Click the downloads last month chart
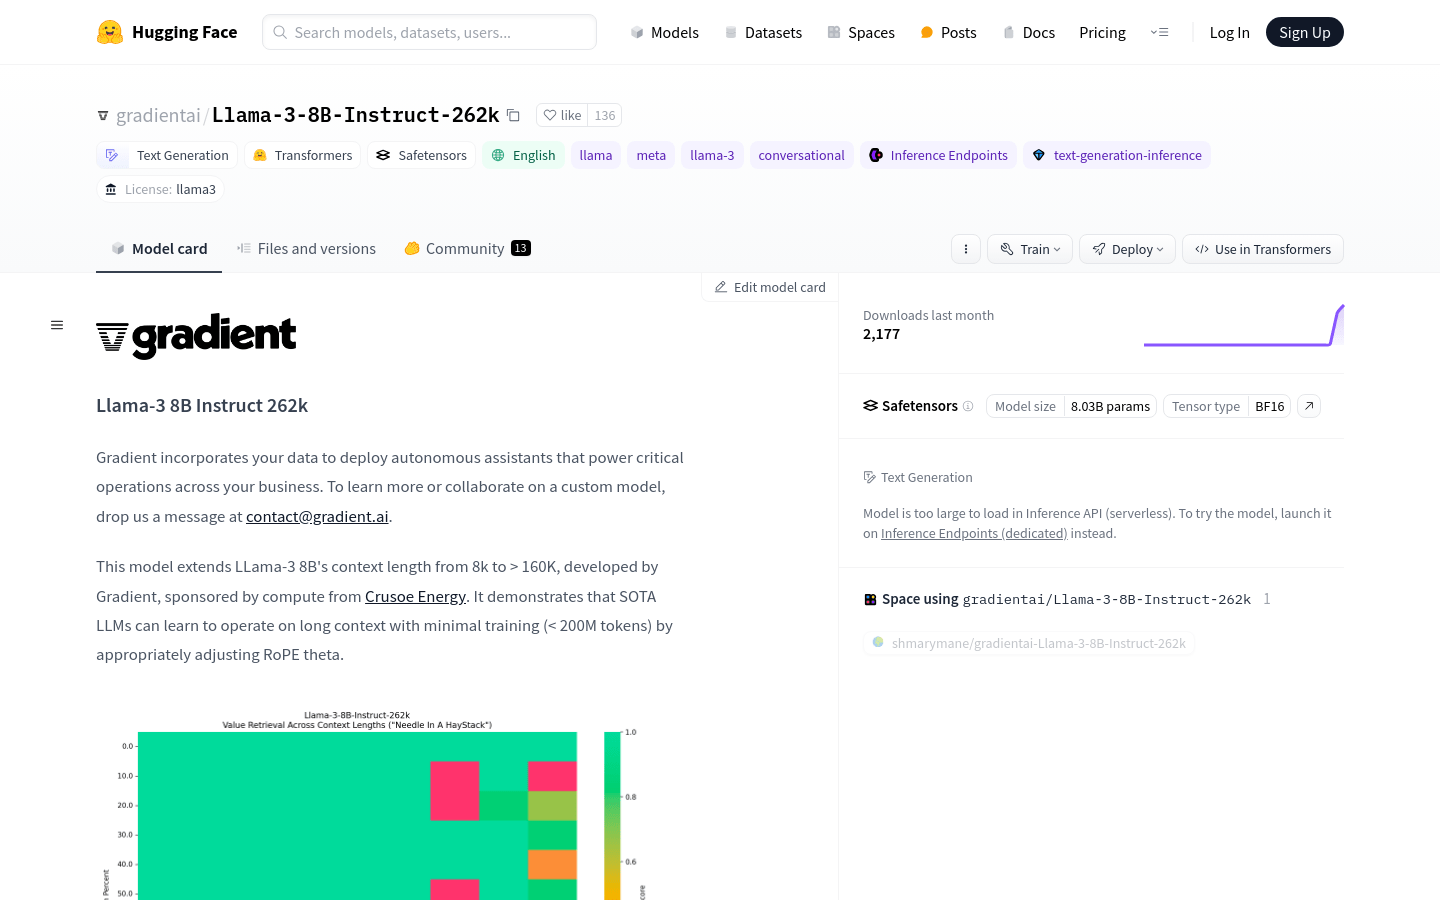 point(1243,325)
